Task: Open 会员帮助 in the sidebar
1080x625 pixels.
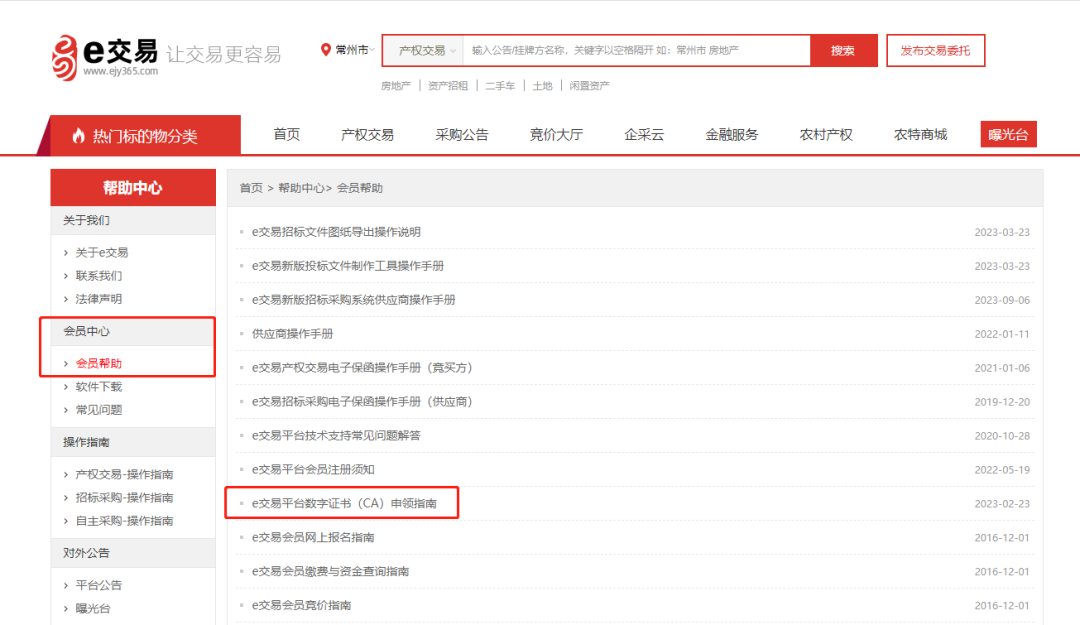Action: (98, 363)
